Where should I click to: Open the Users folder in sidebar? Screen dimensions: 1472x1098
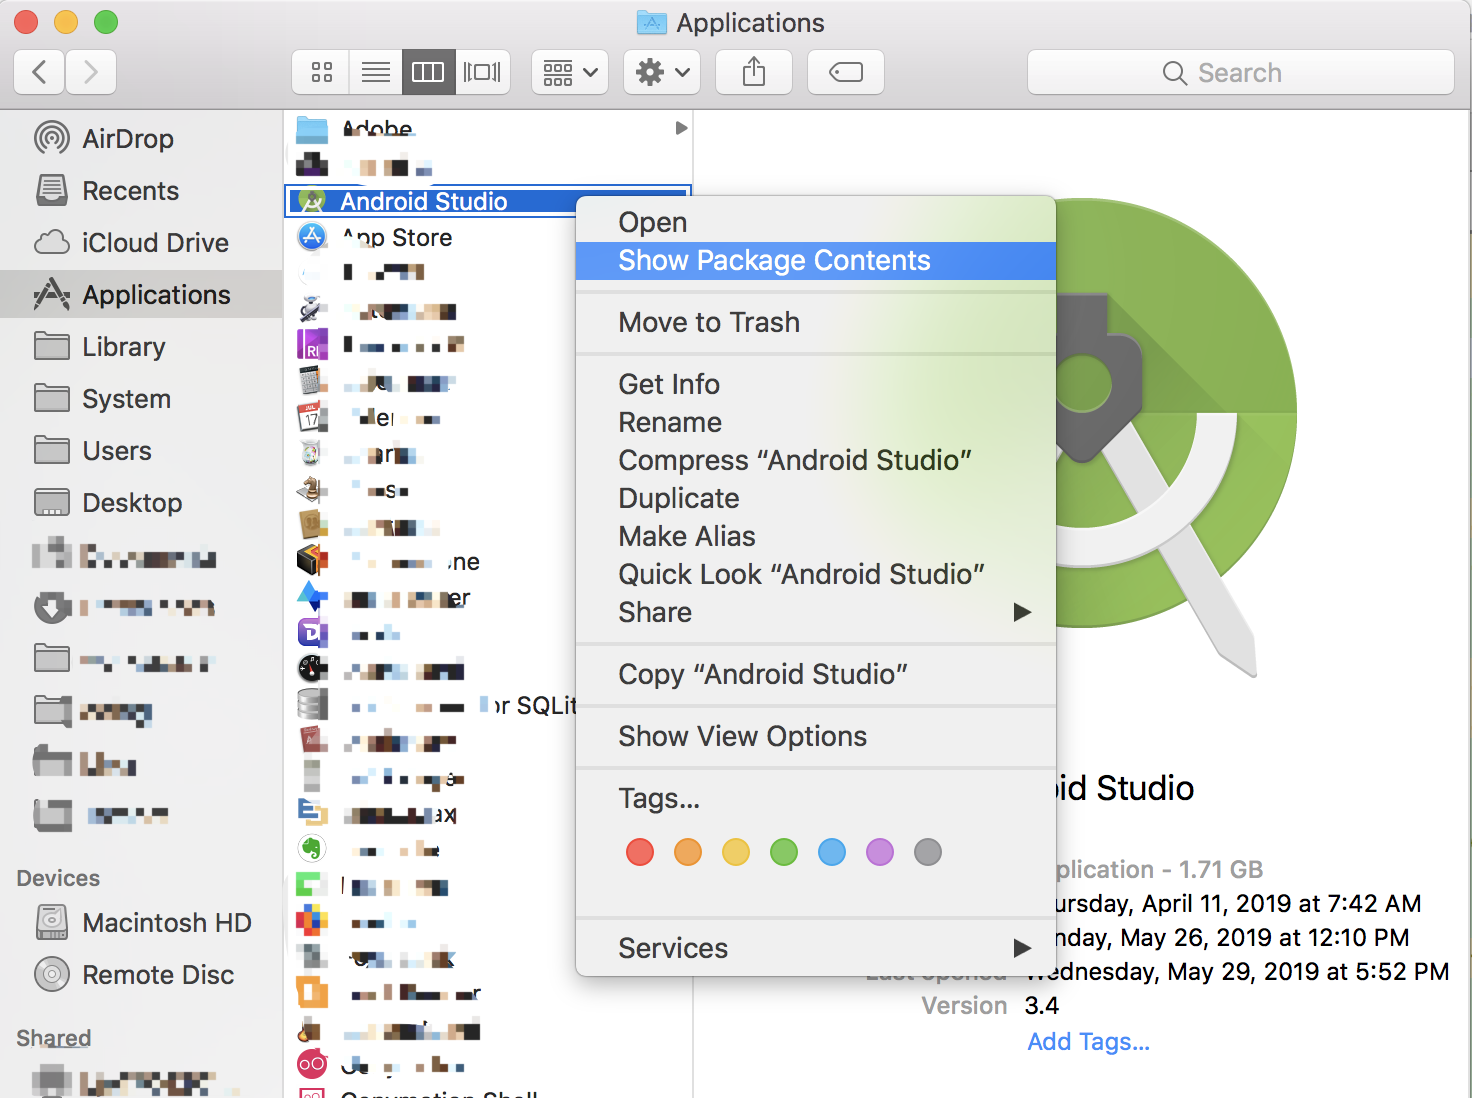click(141, 450)
